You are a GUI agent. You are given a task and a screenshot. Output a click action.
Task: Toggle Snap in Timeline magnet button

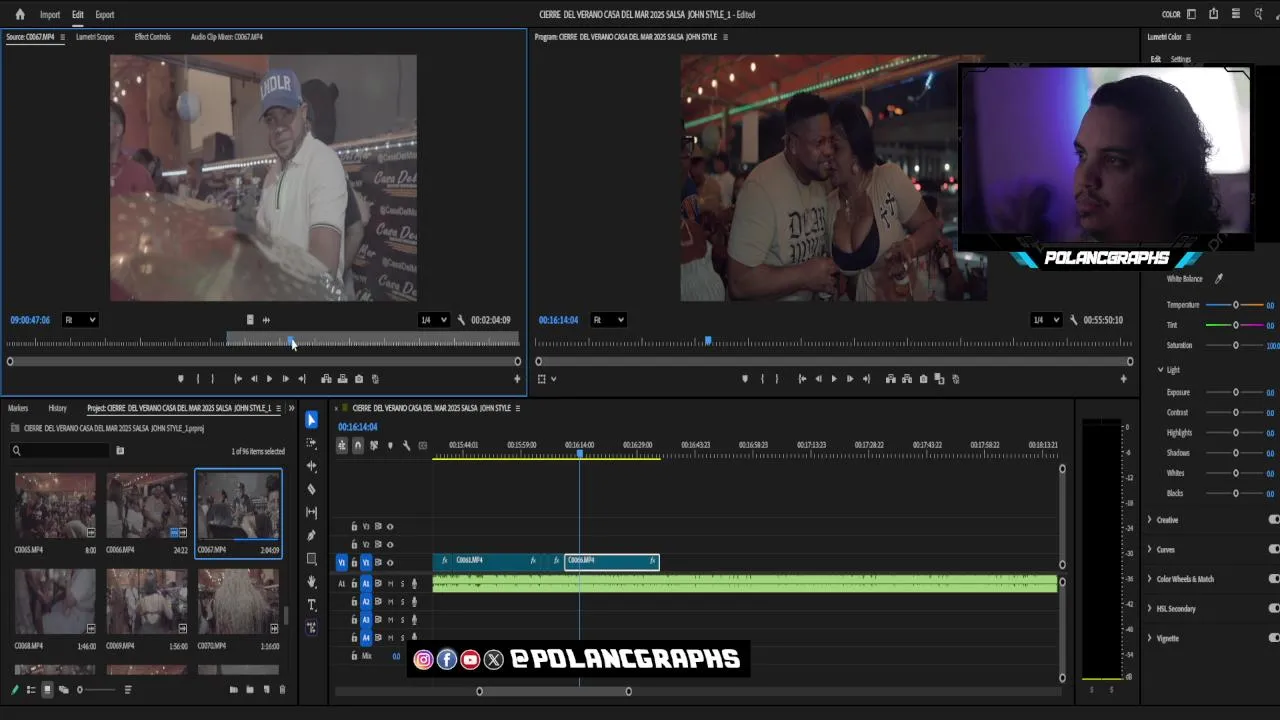coord(358,445)
